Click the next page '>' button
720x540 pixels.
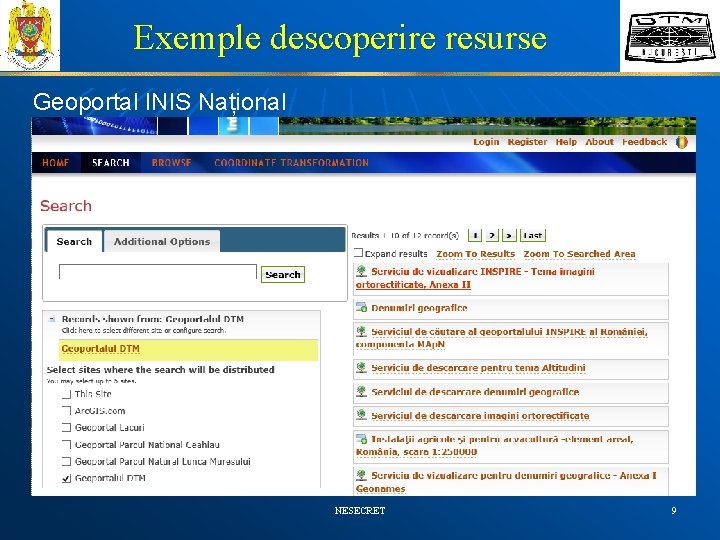509,236
